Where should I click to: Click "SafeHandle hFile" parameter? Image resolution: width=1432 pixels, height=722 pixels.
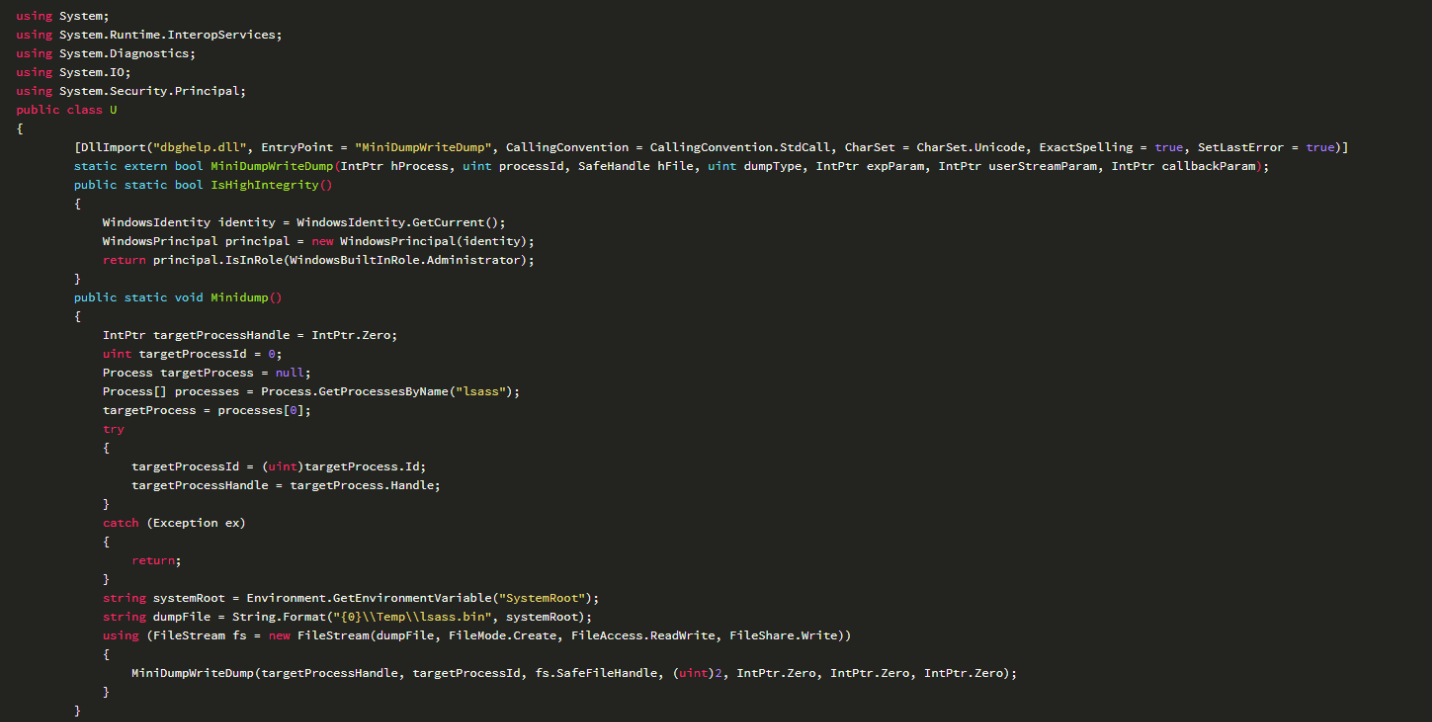point(636,166)
